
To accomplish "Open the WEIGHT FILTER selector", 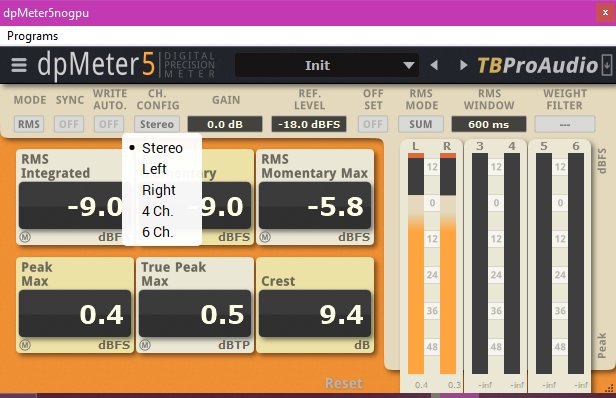I will pos(565,124).
